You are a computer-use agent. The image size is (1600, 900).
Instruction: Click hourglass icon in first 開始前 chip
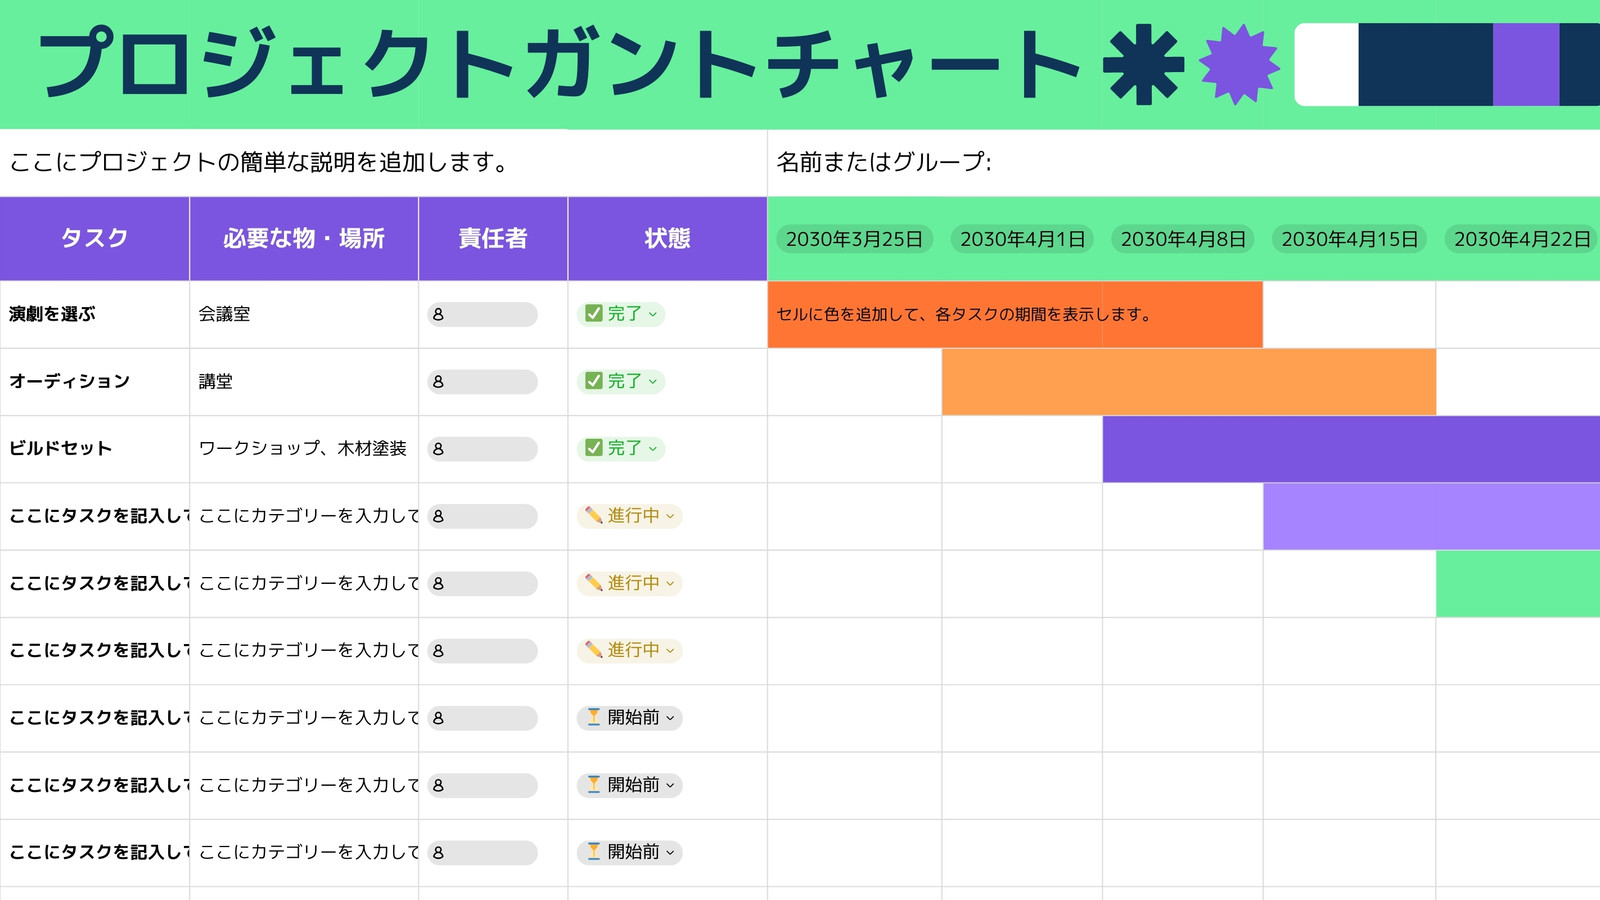(594, 717)
